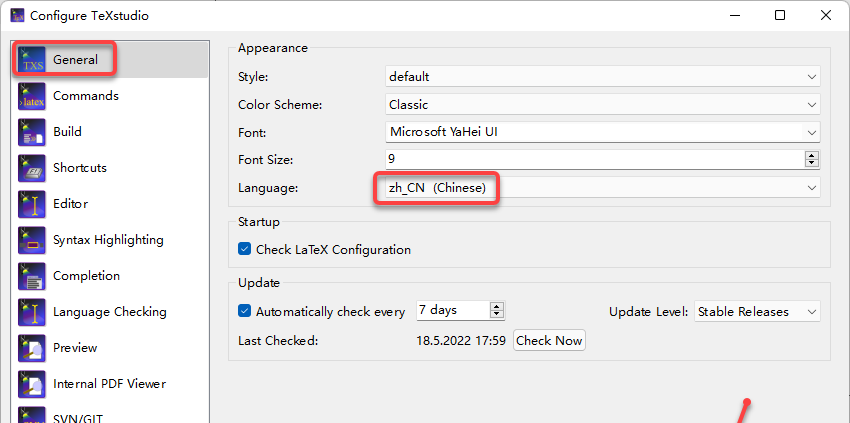
Task: Open the Preview magnifier icon
Action: tap(31, 348)
